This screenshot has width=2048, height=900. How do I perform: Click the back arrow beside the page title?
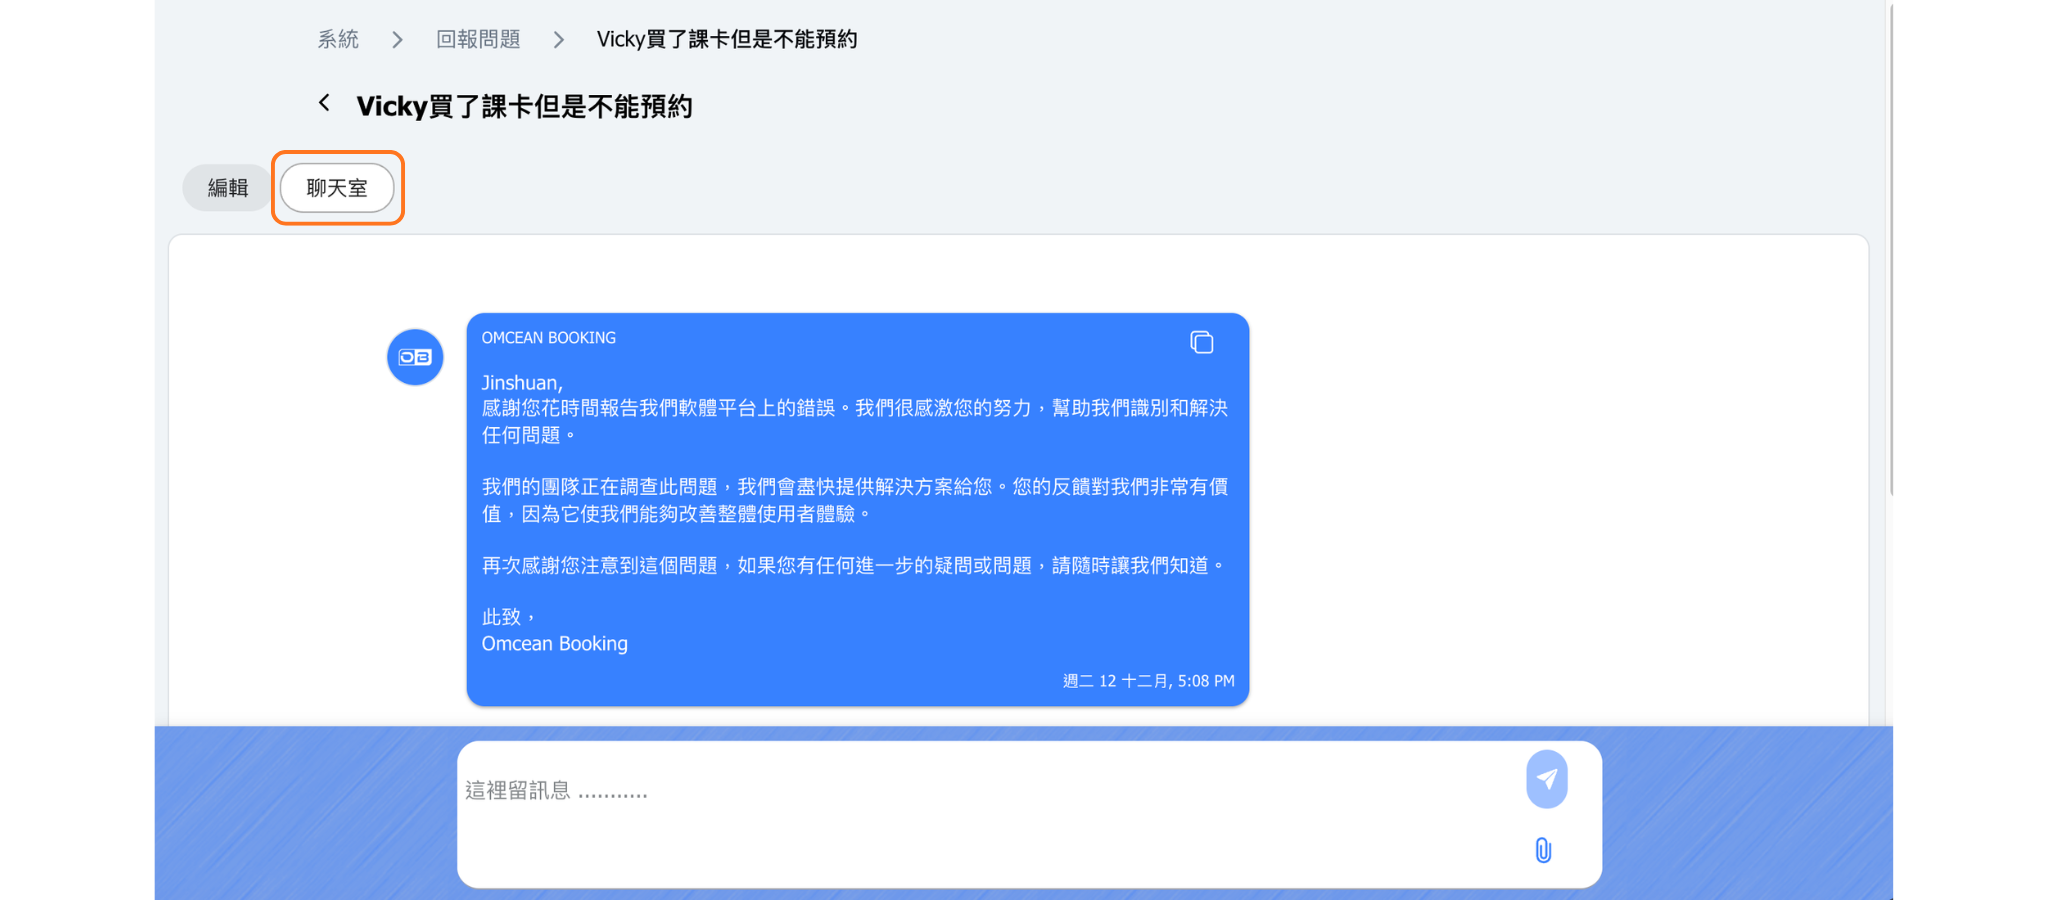coord(324,103)
